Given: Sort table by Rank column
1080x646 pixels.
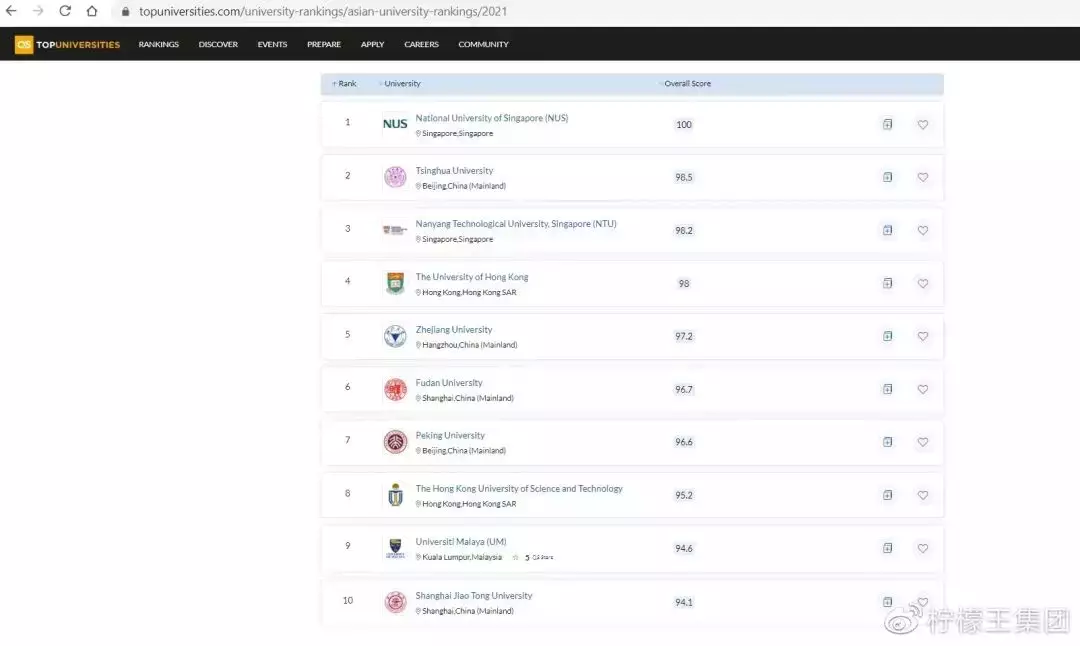Looking at the screenshot, I should (345, 84).
